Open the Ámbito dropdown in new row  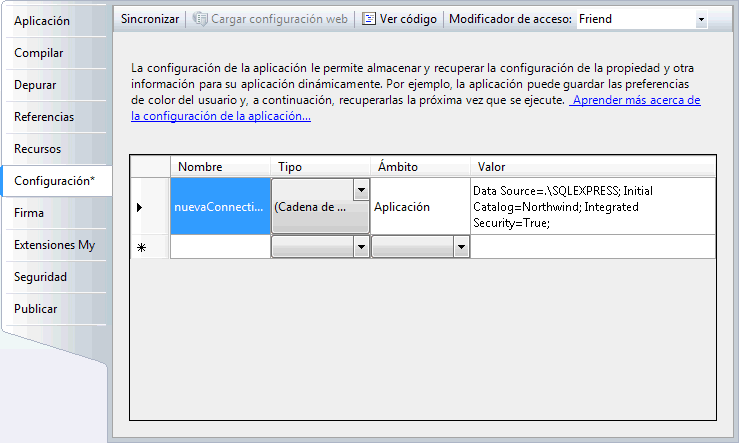pyautogui.click(x=460, y=247)
